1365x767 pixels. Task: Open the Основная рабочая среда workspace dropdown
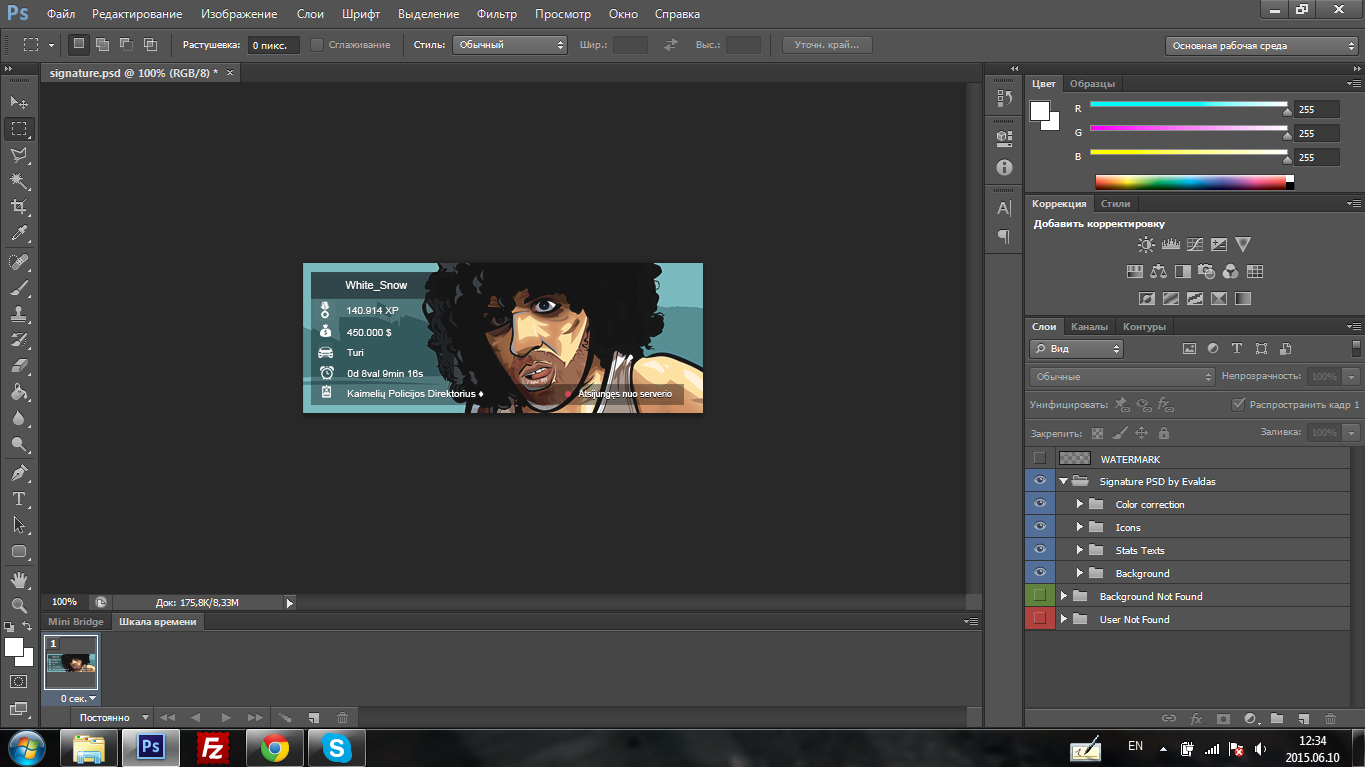click(x=1262, y=46)
